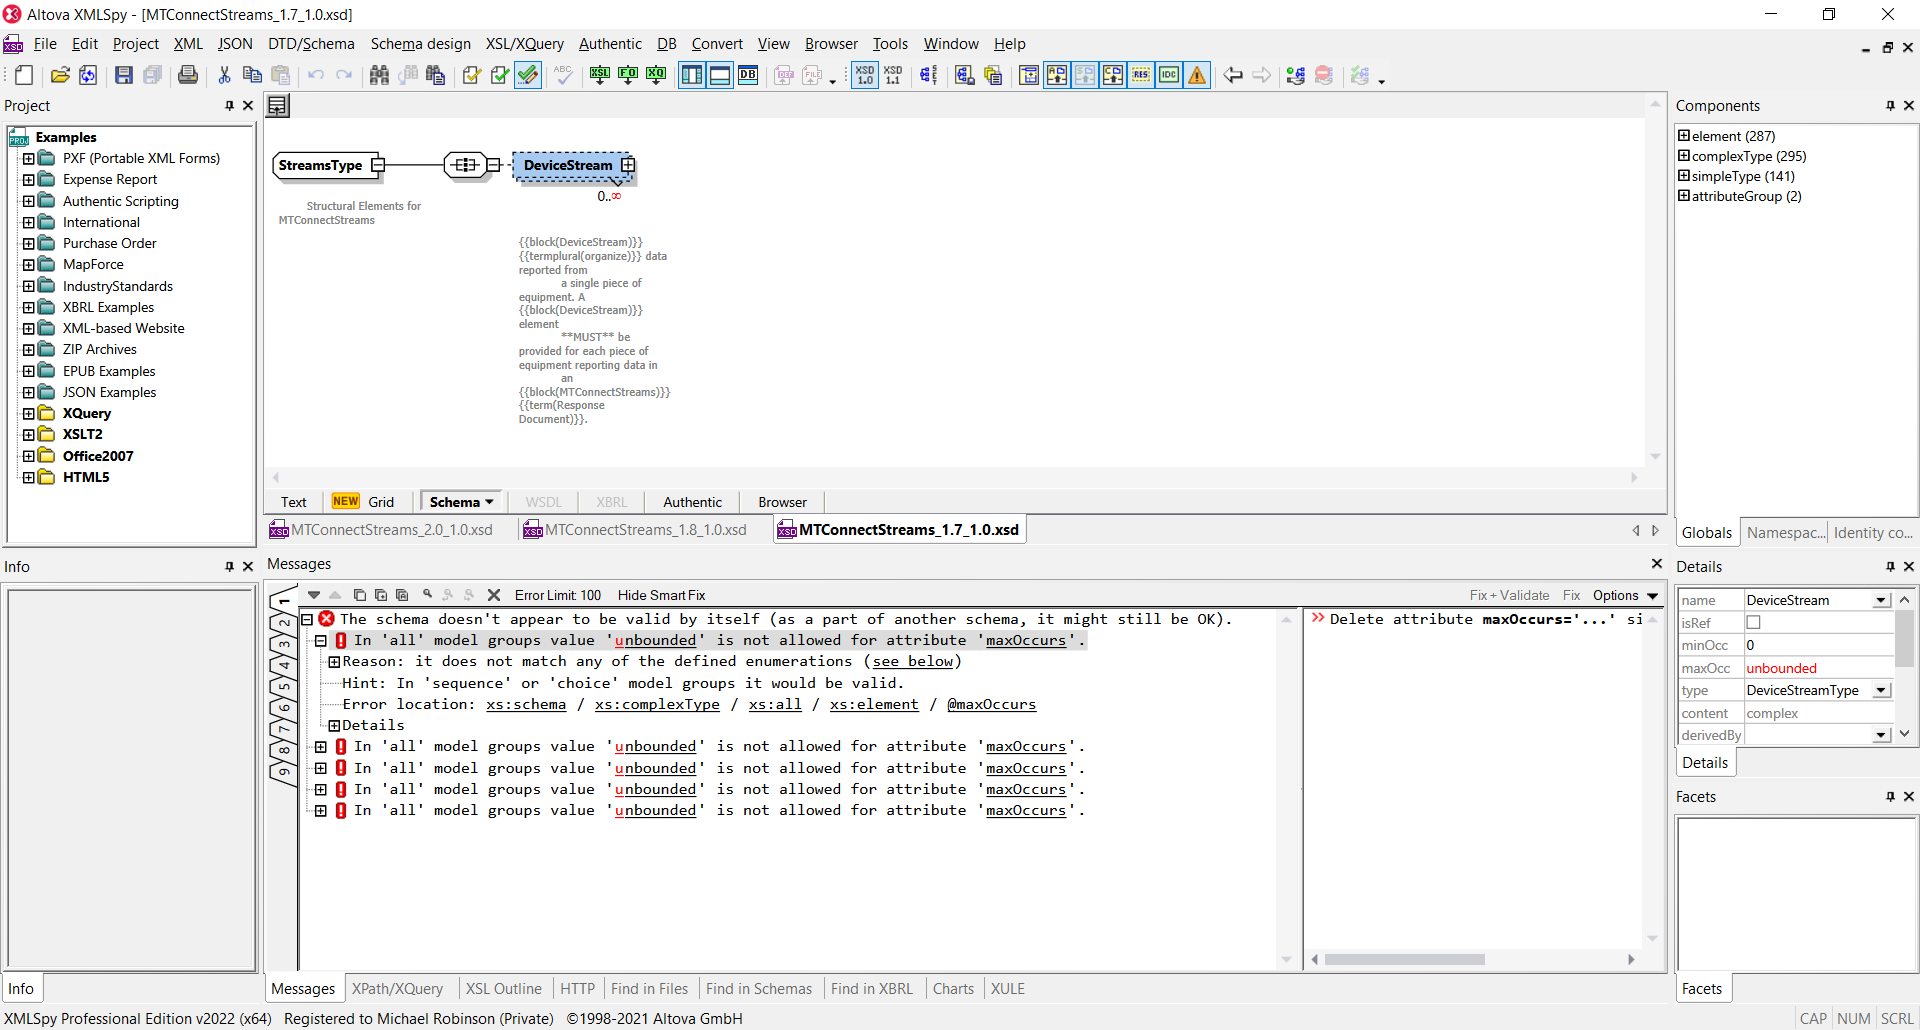Expand the Purchase Order project folder
The height and width of the screenshot is (1030, 1920).
click(28, 243)
